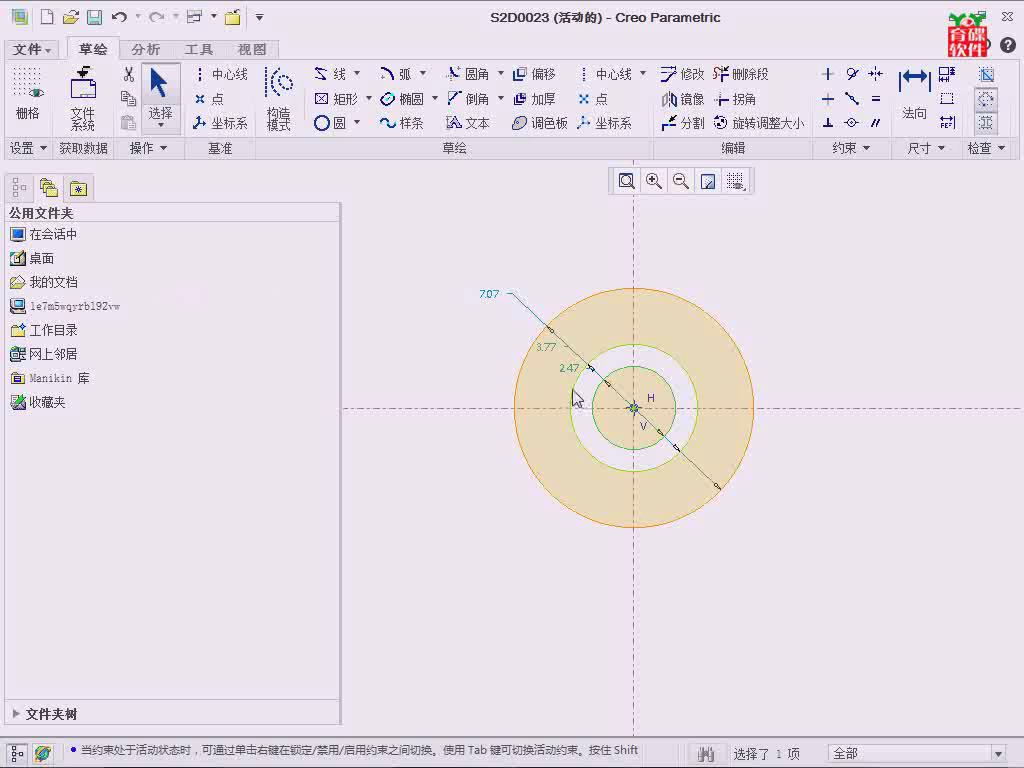Apply the vertical constraint icon
This screenshot has height=768, width=1024.
coord(827,74)
